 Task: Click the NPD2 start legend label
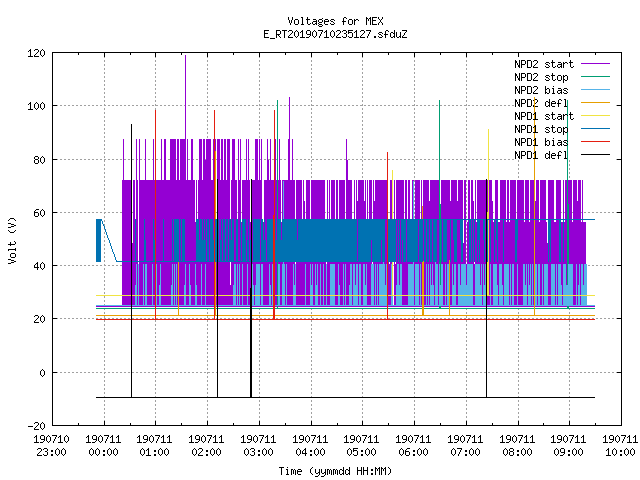pos(544,64)
